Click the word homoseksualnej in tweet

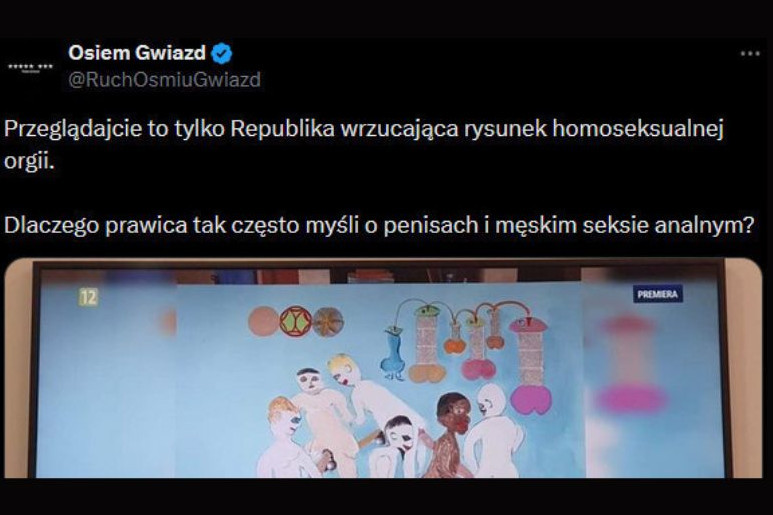(x=637, y=129)
